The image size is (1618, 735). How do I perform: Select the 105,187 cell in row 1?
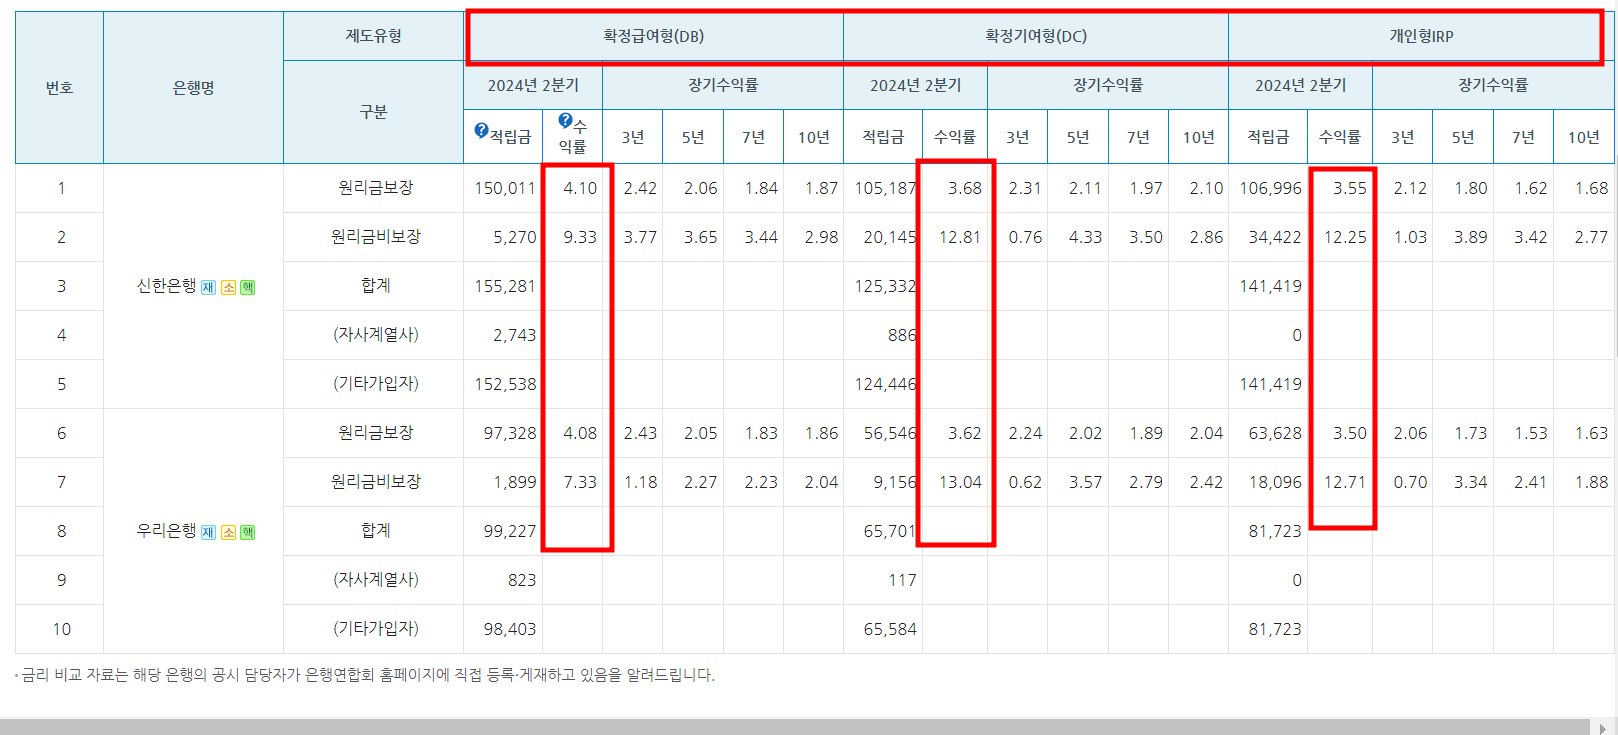(x=884, y=188)
